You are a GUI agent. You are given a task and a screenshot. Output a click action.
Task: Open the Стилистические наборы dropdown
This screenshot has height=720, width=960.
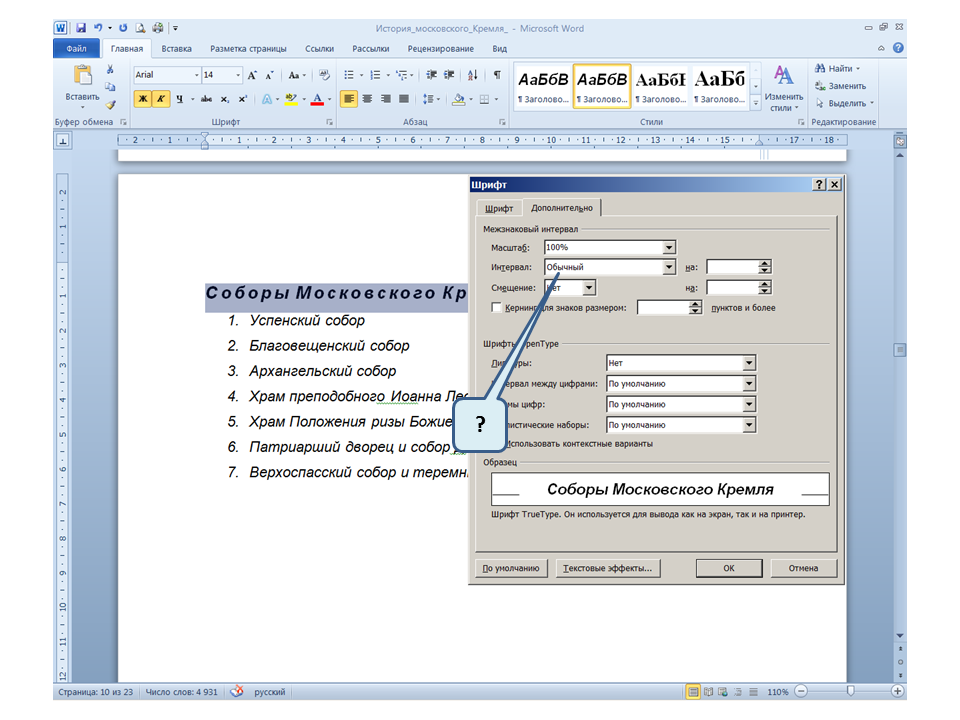pyautogui.click(x=749, y=425)
